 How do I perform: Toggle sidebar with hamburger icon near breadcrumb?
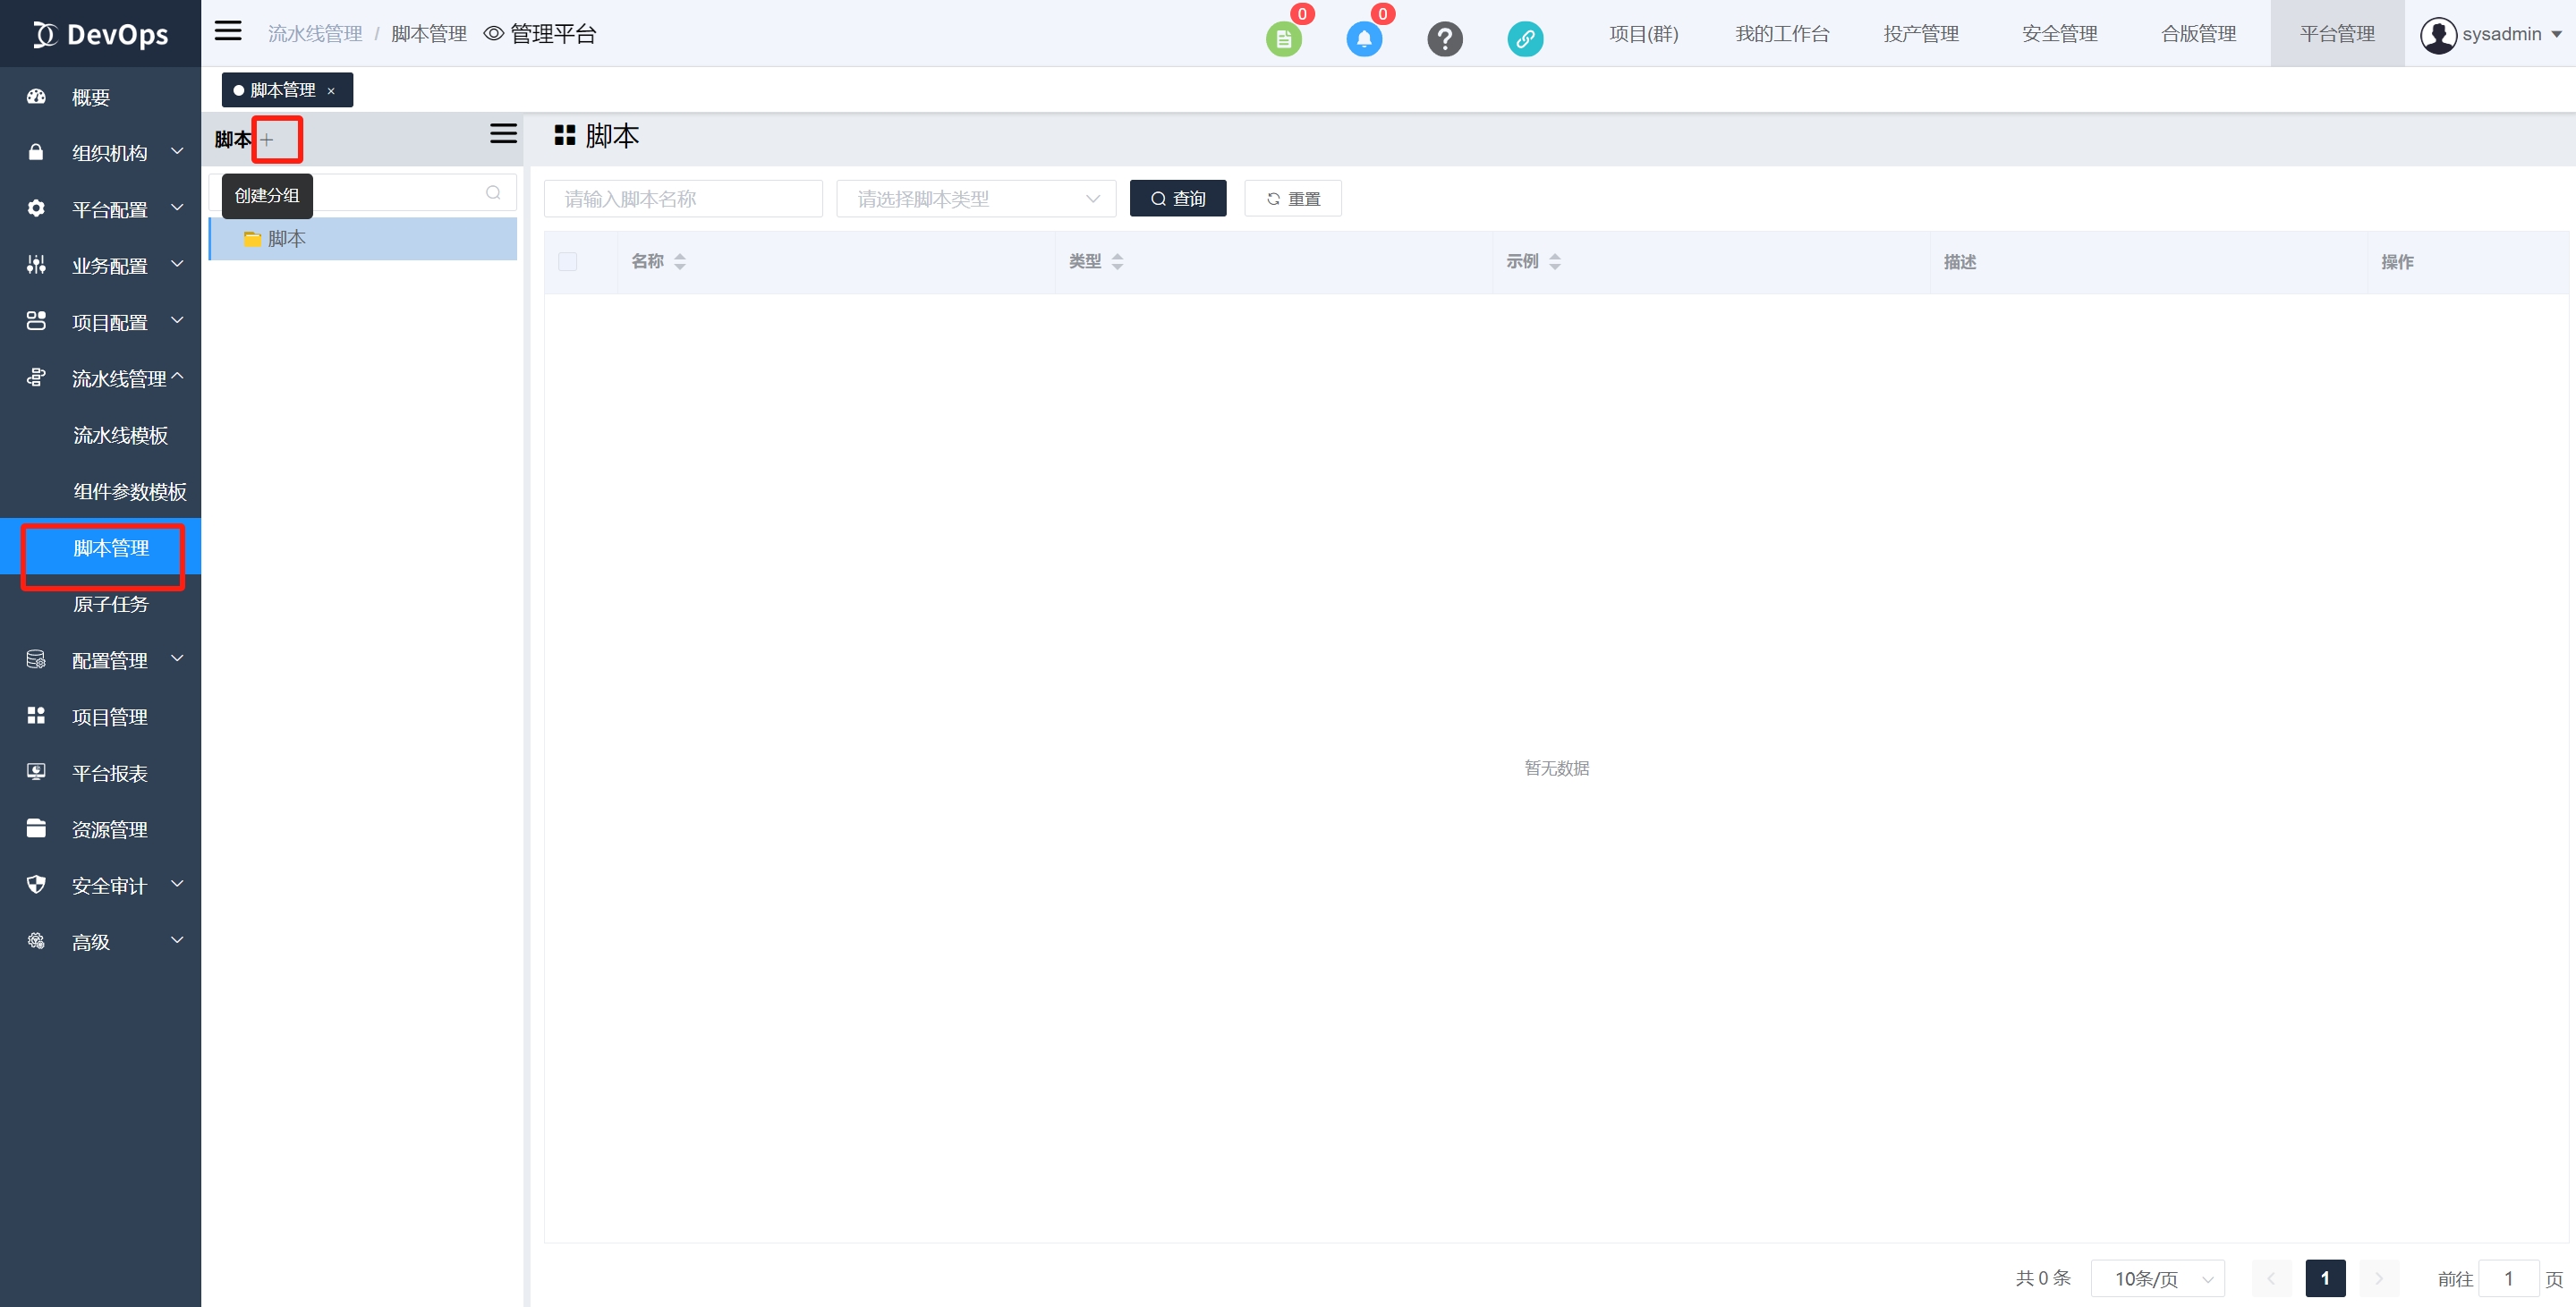(x=228, y=31)
